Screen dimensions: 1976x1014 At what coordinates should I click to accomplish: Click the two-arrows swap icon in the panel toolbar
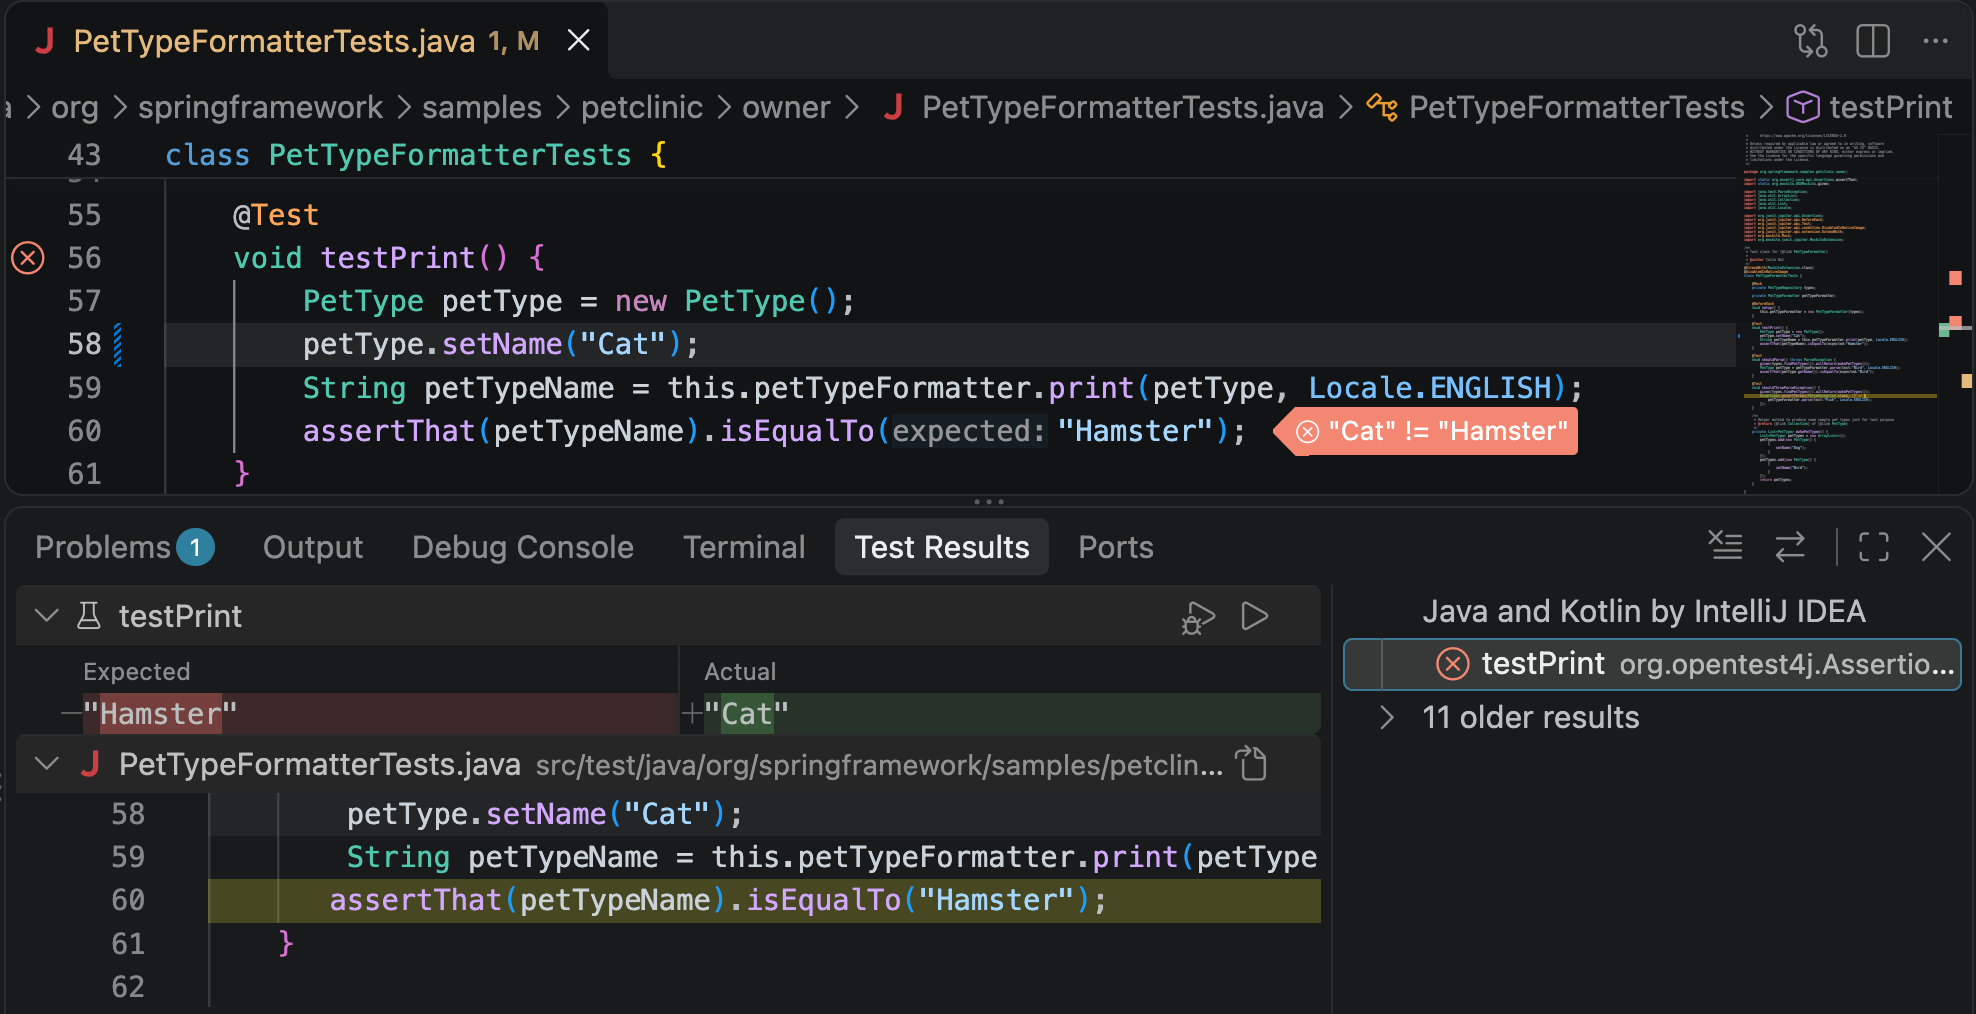tap(1790, 547)
